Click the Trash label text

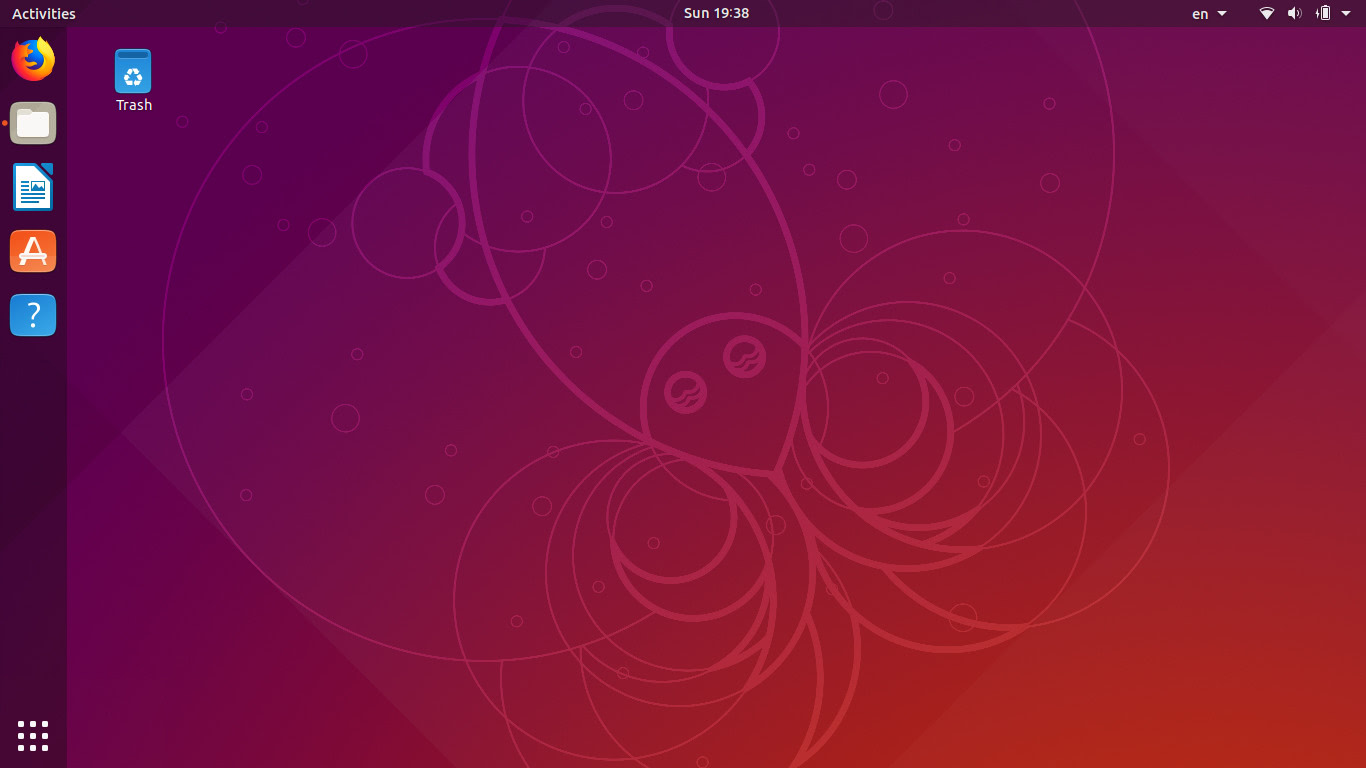134,105
